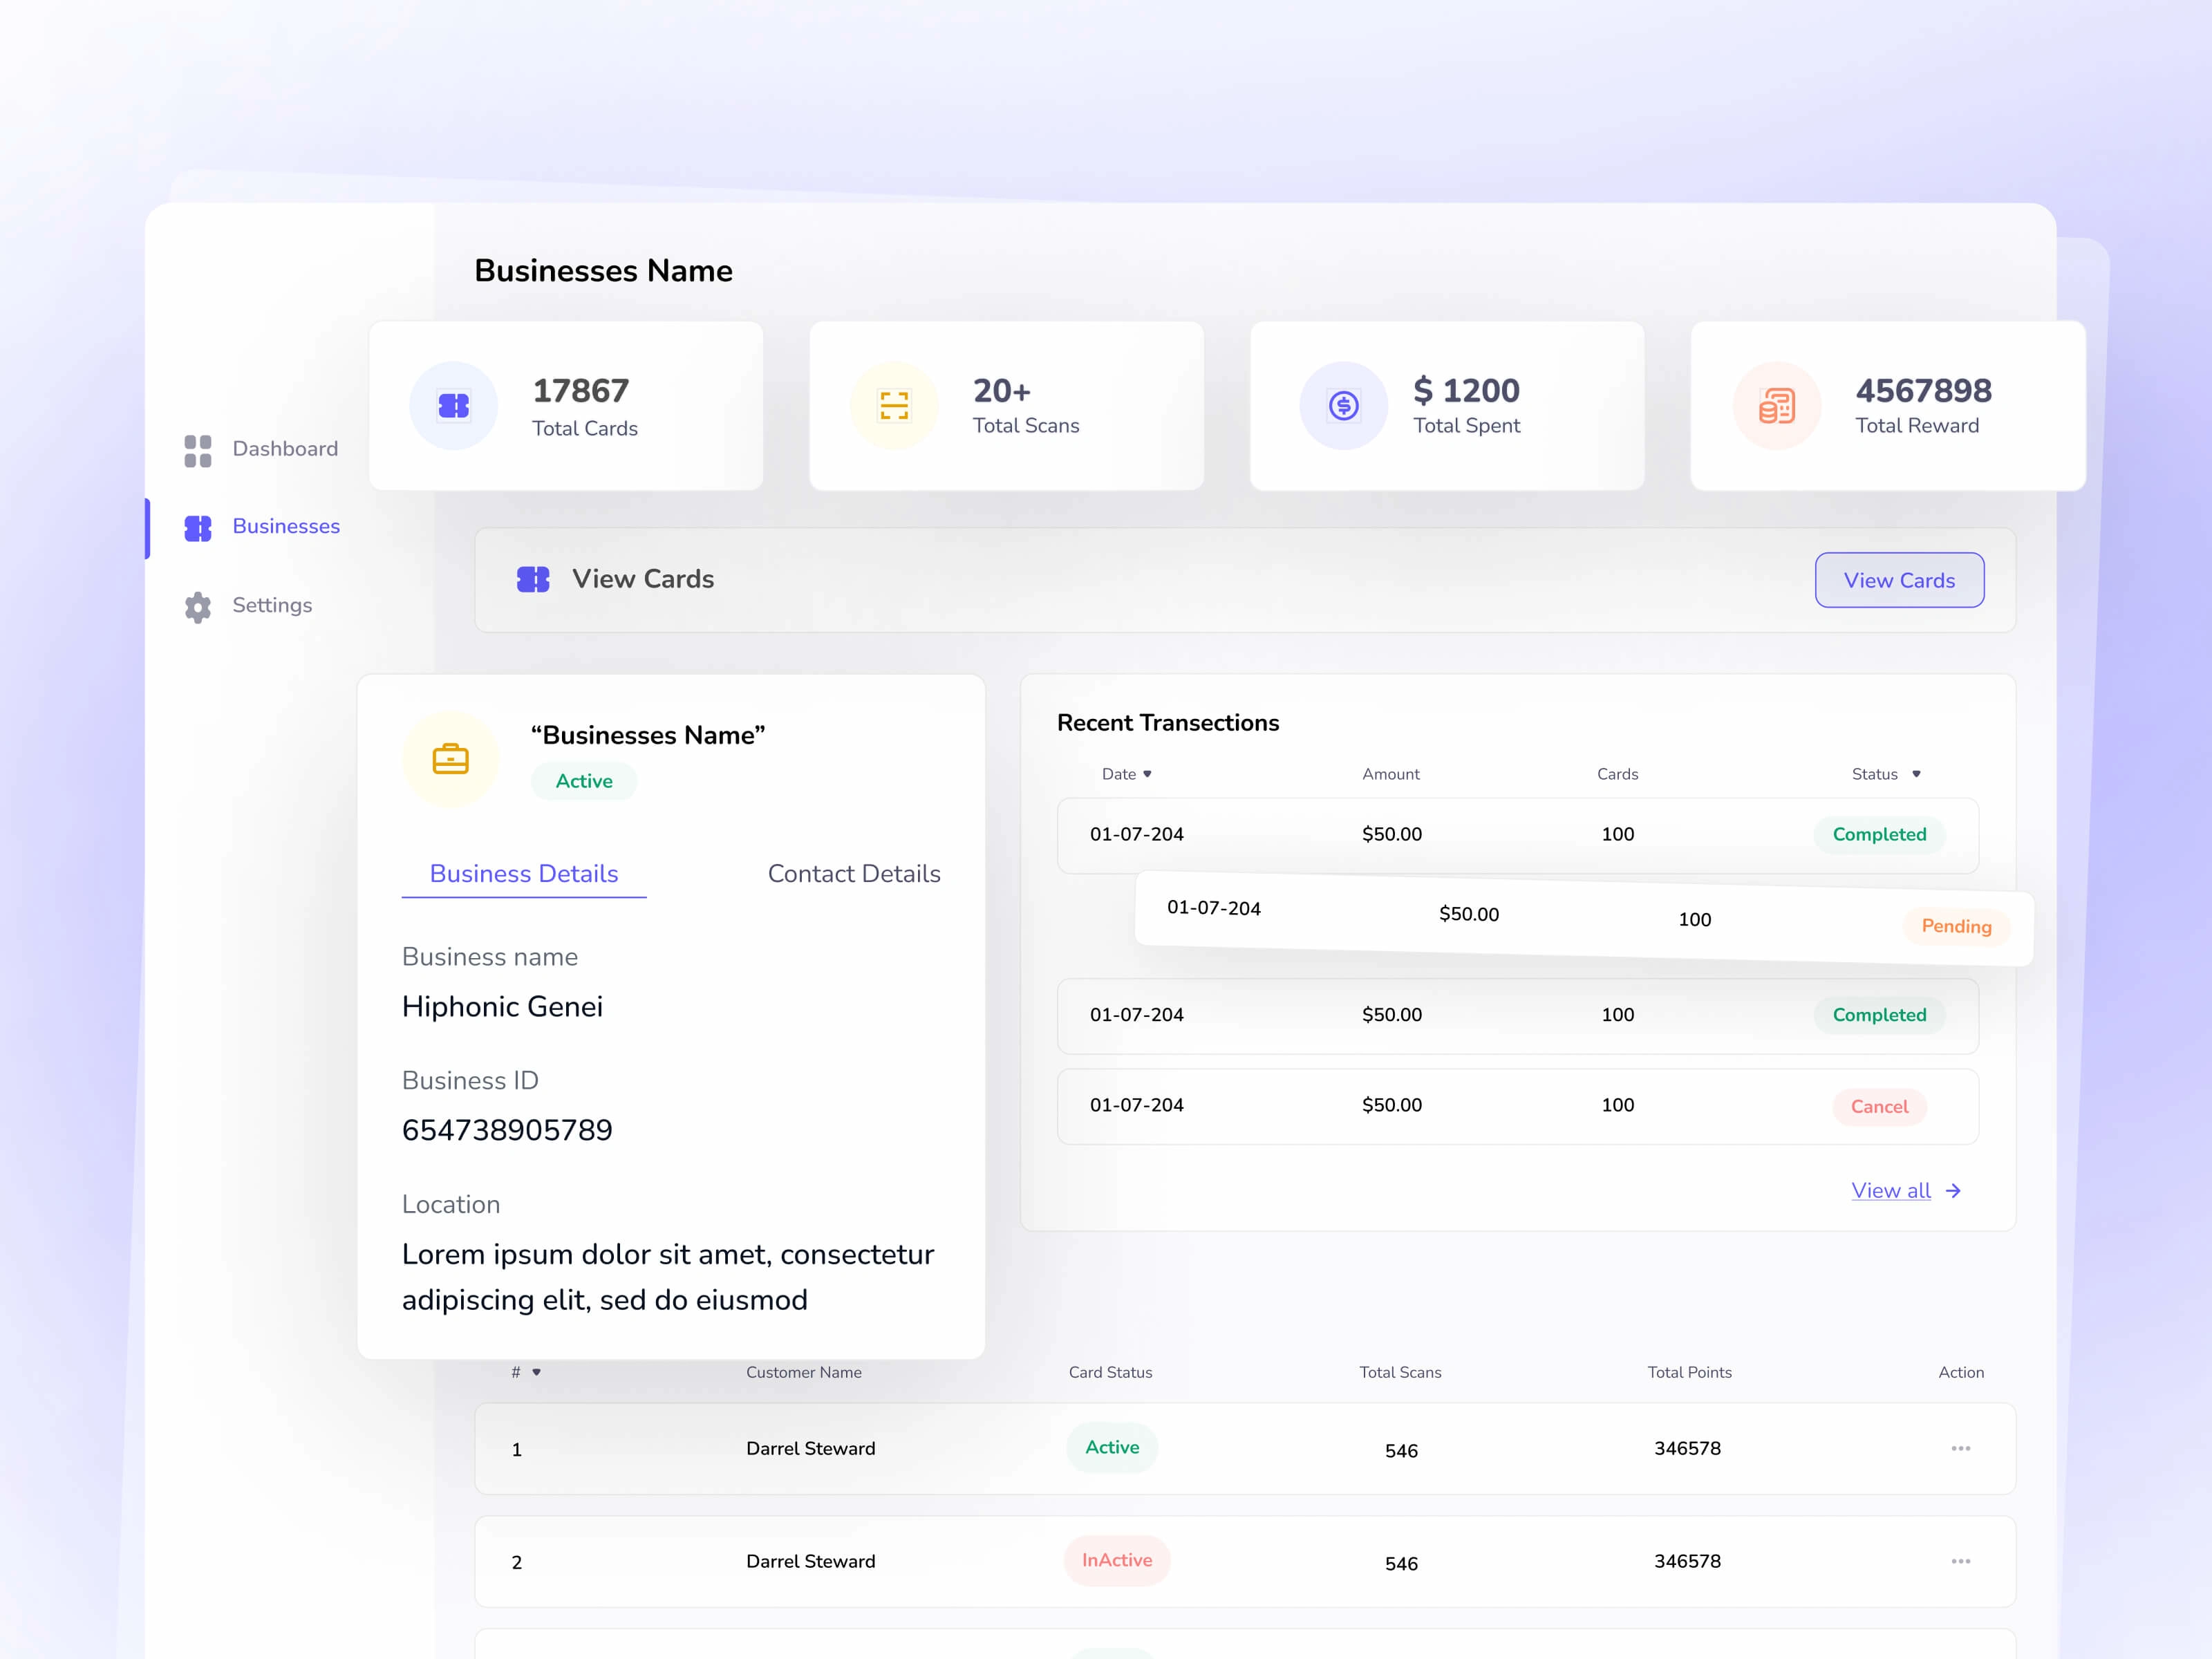2212x1659 pixels.
Task: Open the 4567898 Total Reward card
Action: (x=1888, y=405)
